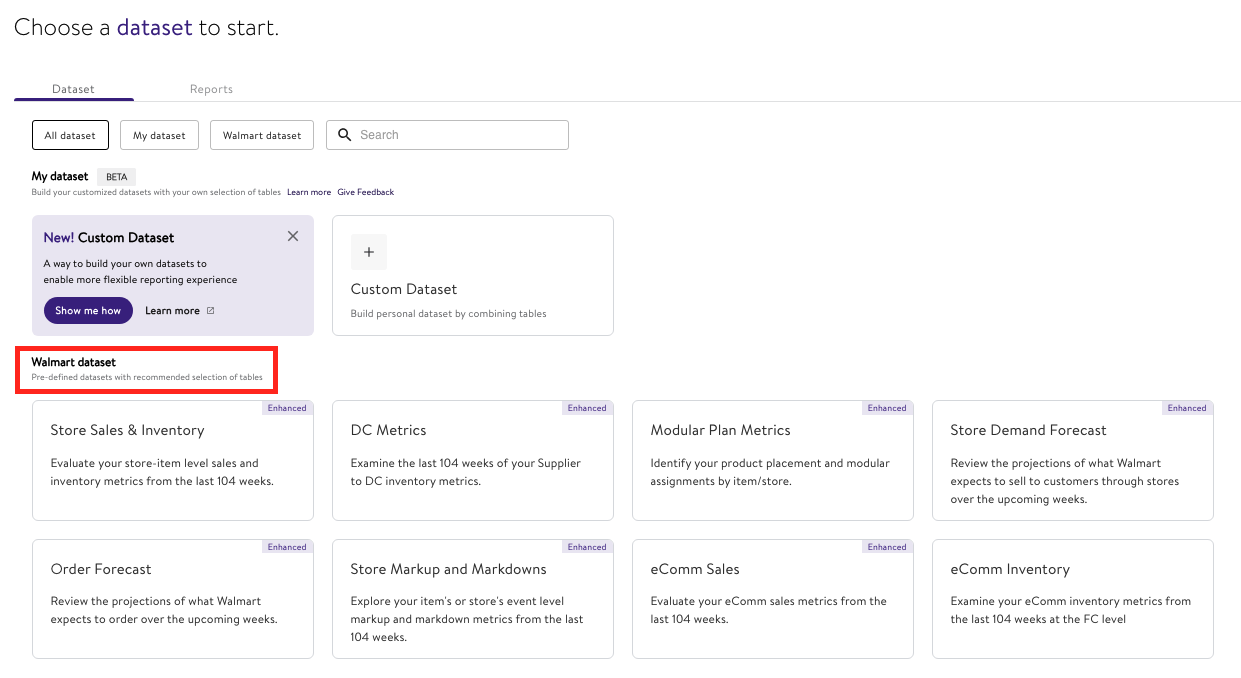The image size is (1241, 678).
Task: Open the Order Forecast dataset card
Action: pyautogui.click(x=173, y=599)
